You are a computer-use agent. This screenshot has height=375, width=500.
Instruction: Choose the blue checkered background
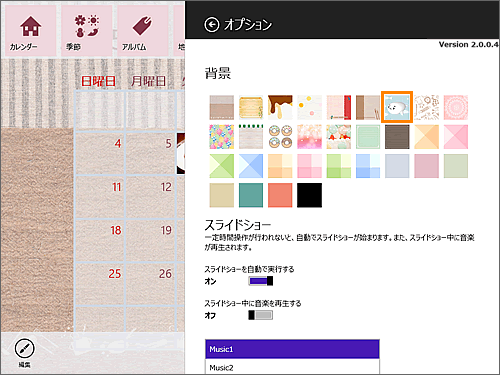pos(368,166)
